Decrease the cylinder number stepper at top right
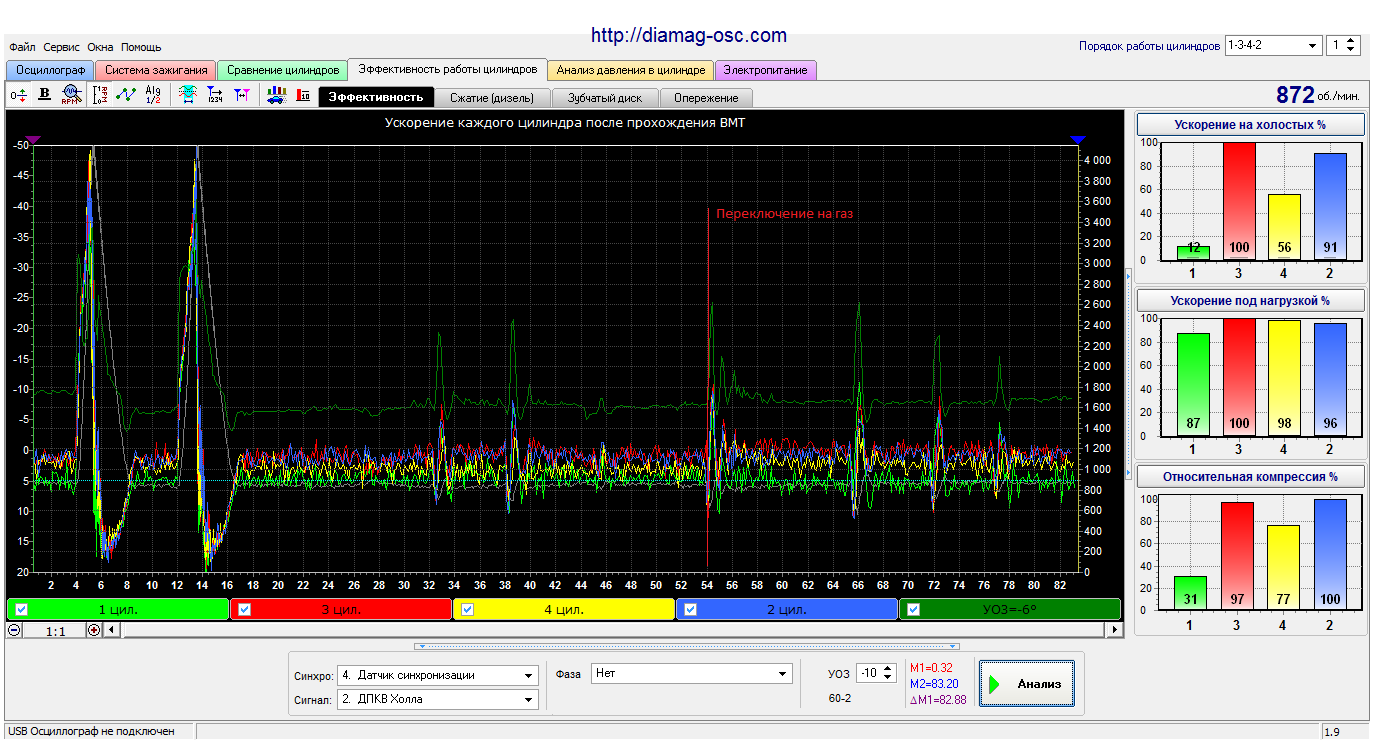The width and height of the screenshot is (1382, 744). click(1351, 50)
